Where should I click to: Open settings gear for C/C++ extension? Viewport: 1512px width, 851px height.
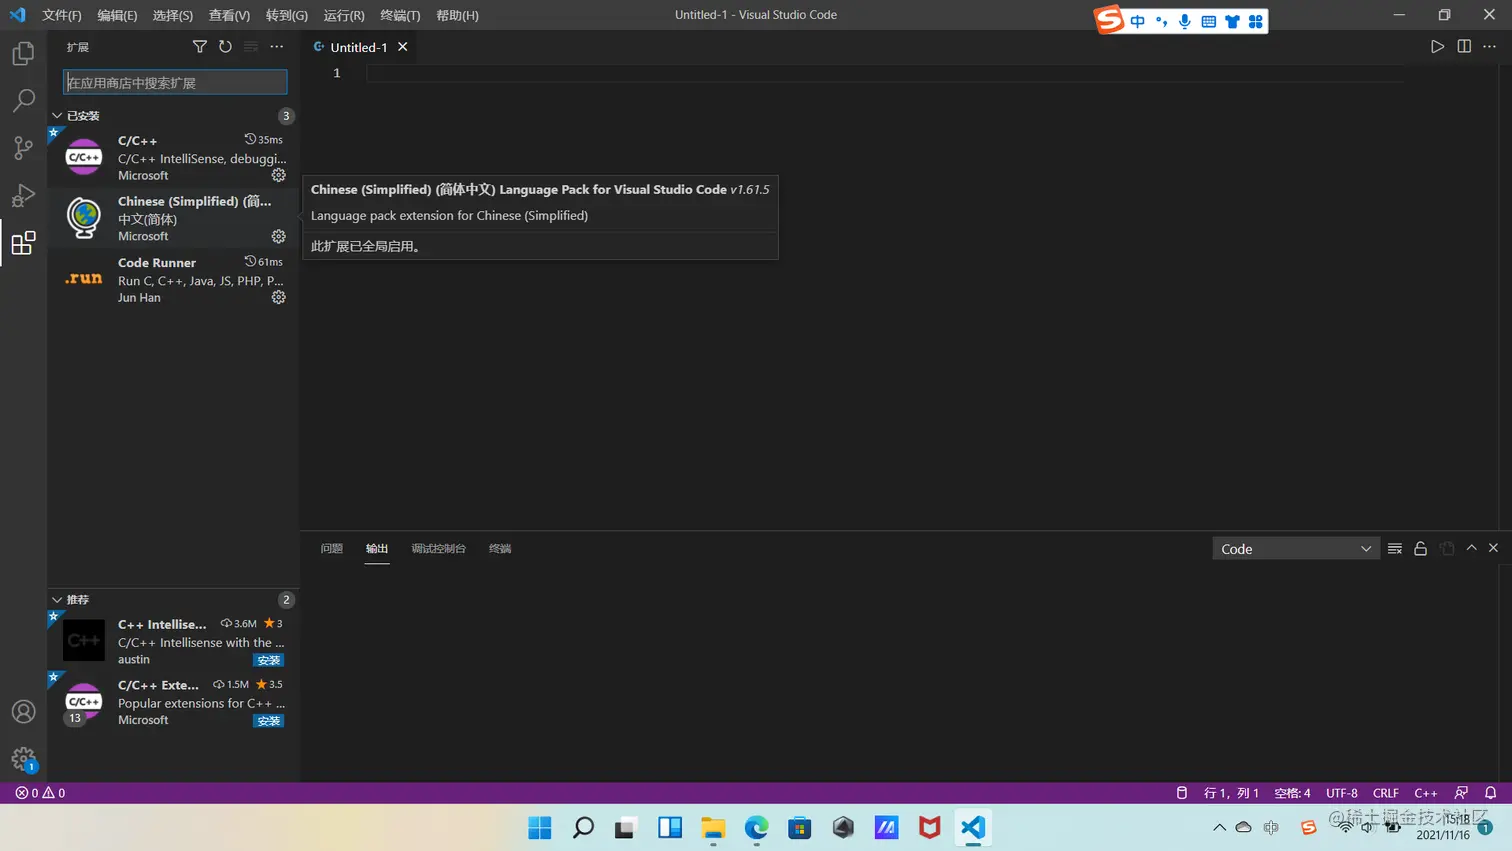click(x=279, y=175)
